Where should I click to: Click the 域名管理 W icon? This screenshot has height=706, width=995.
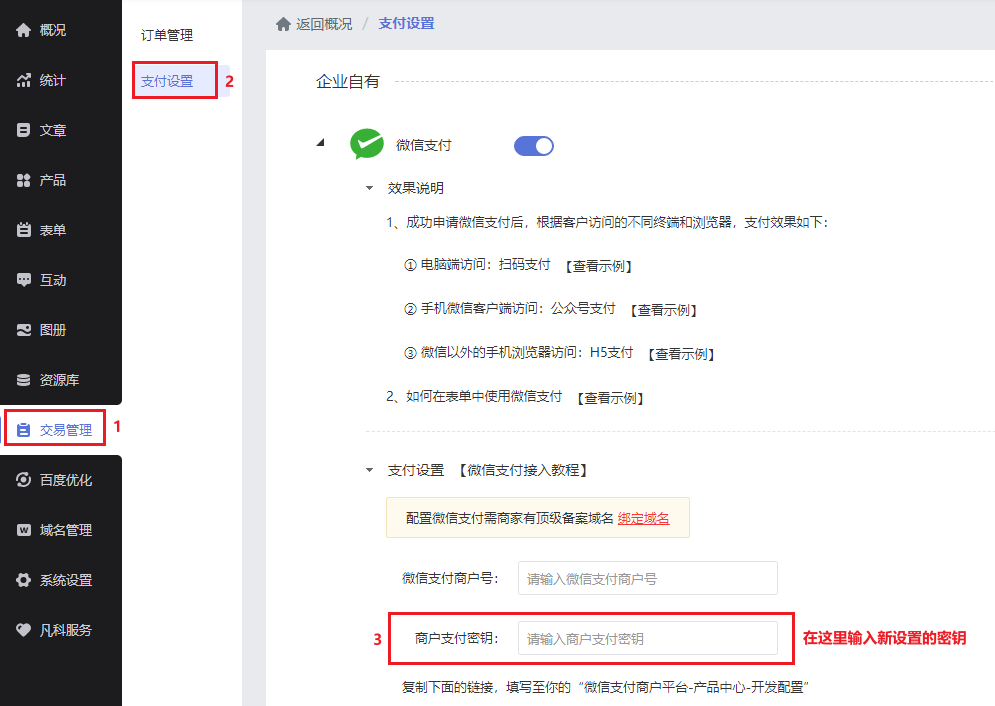click(23, 530)
